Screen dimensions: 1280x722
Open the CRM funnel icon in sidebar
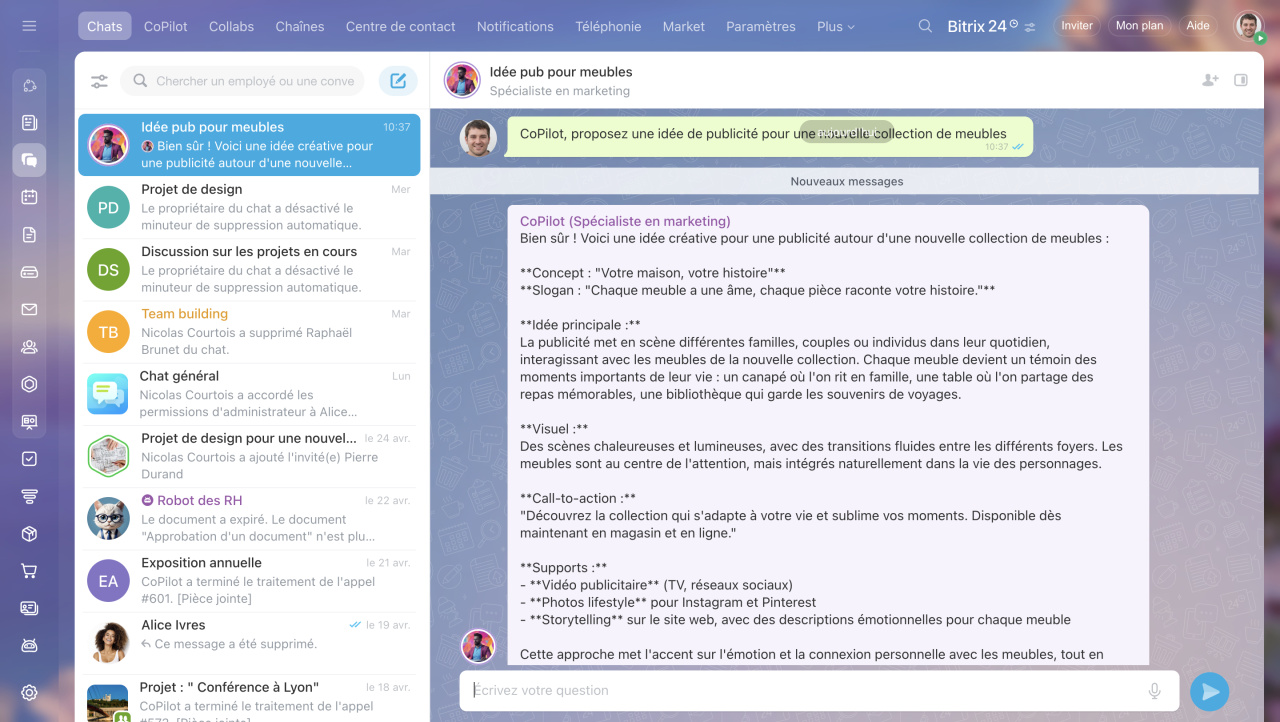pyautogui.click(x=29, y=496)
